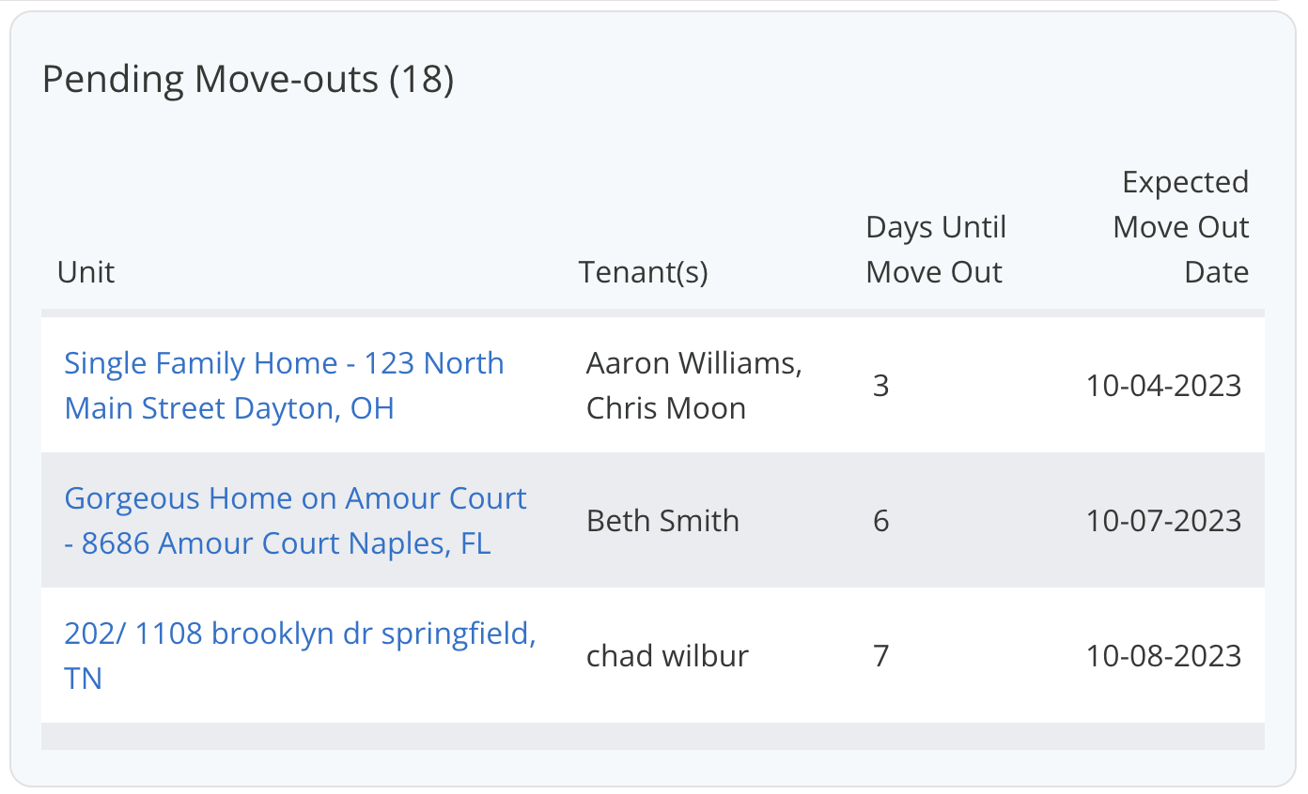Select the days value 6 for Naples home
The height and width of the screenshot is (794, 1308).
(x=880, y=520)
